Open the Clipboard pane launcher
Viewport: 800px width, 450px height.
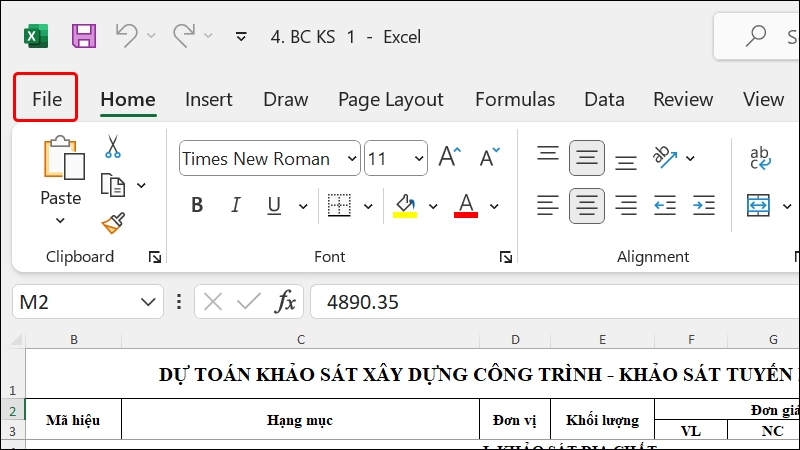155,257
